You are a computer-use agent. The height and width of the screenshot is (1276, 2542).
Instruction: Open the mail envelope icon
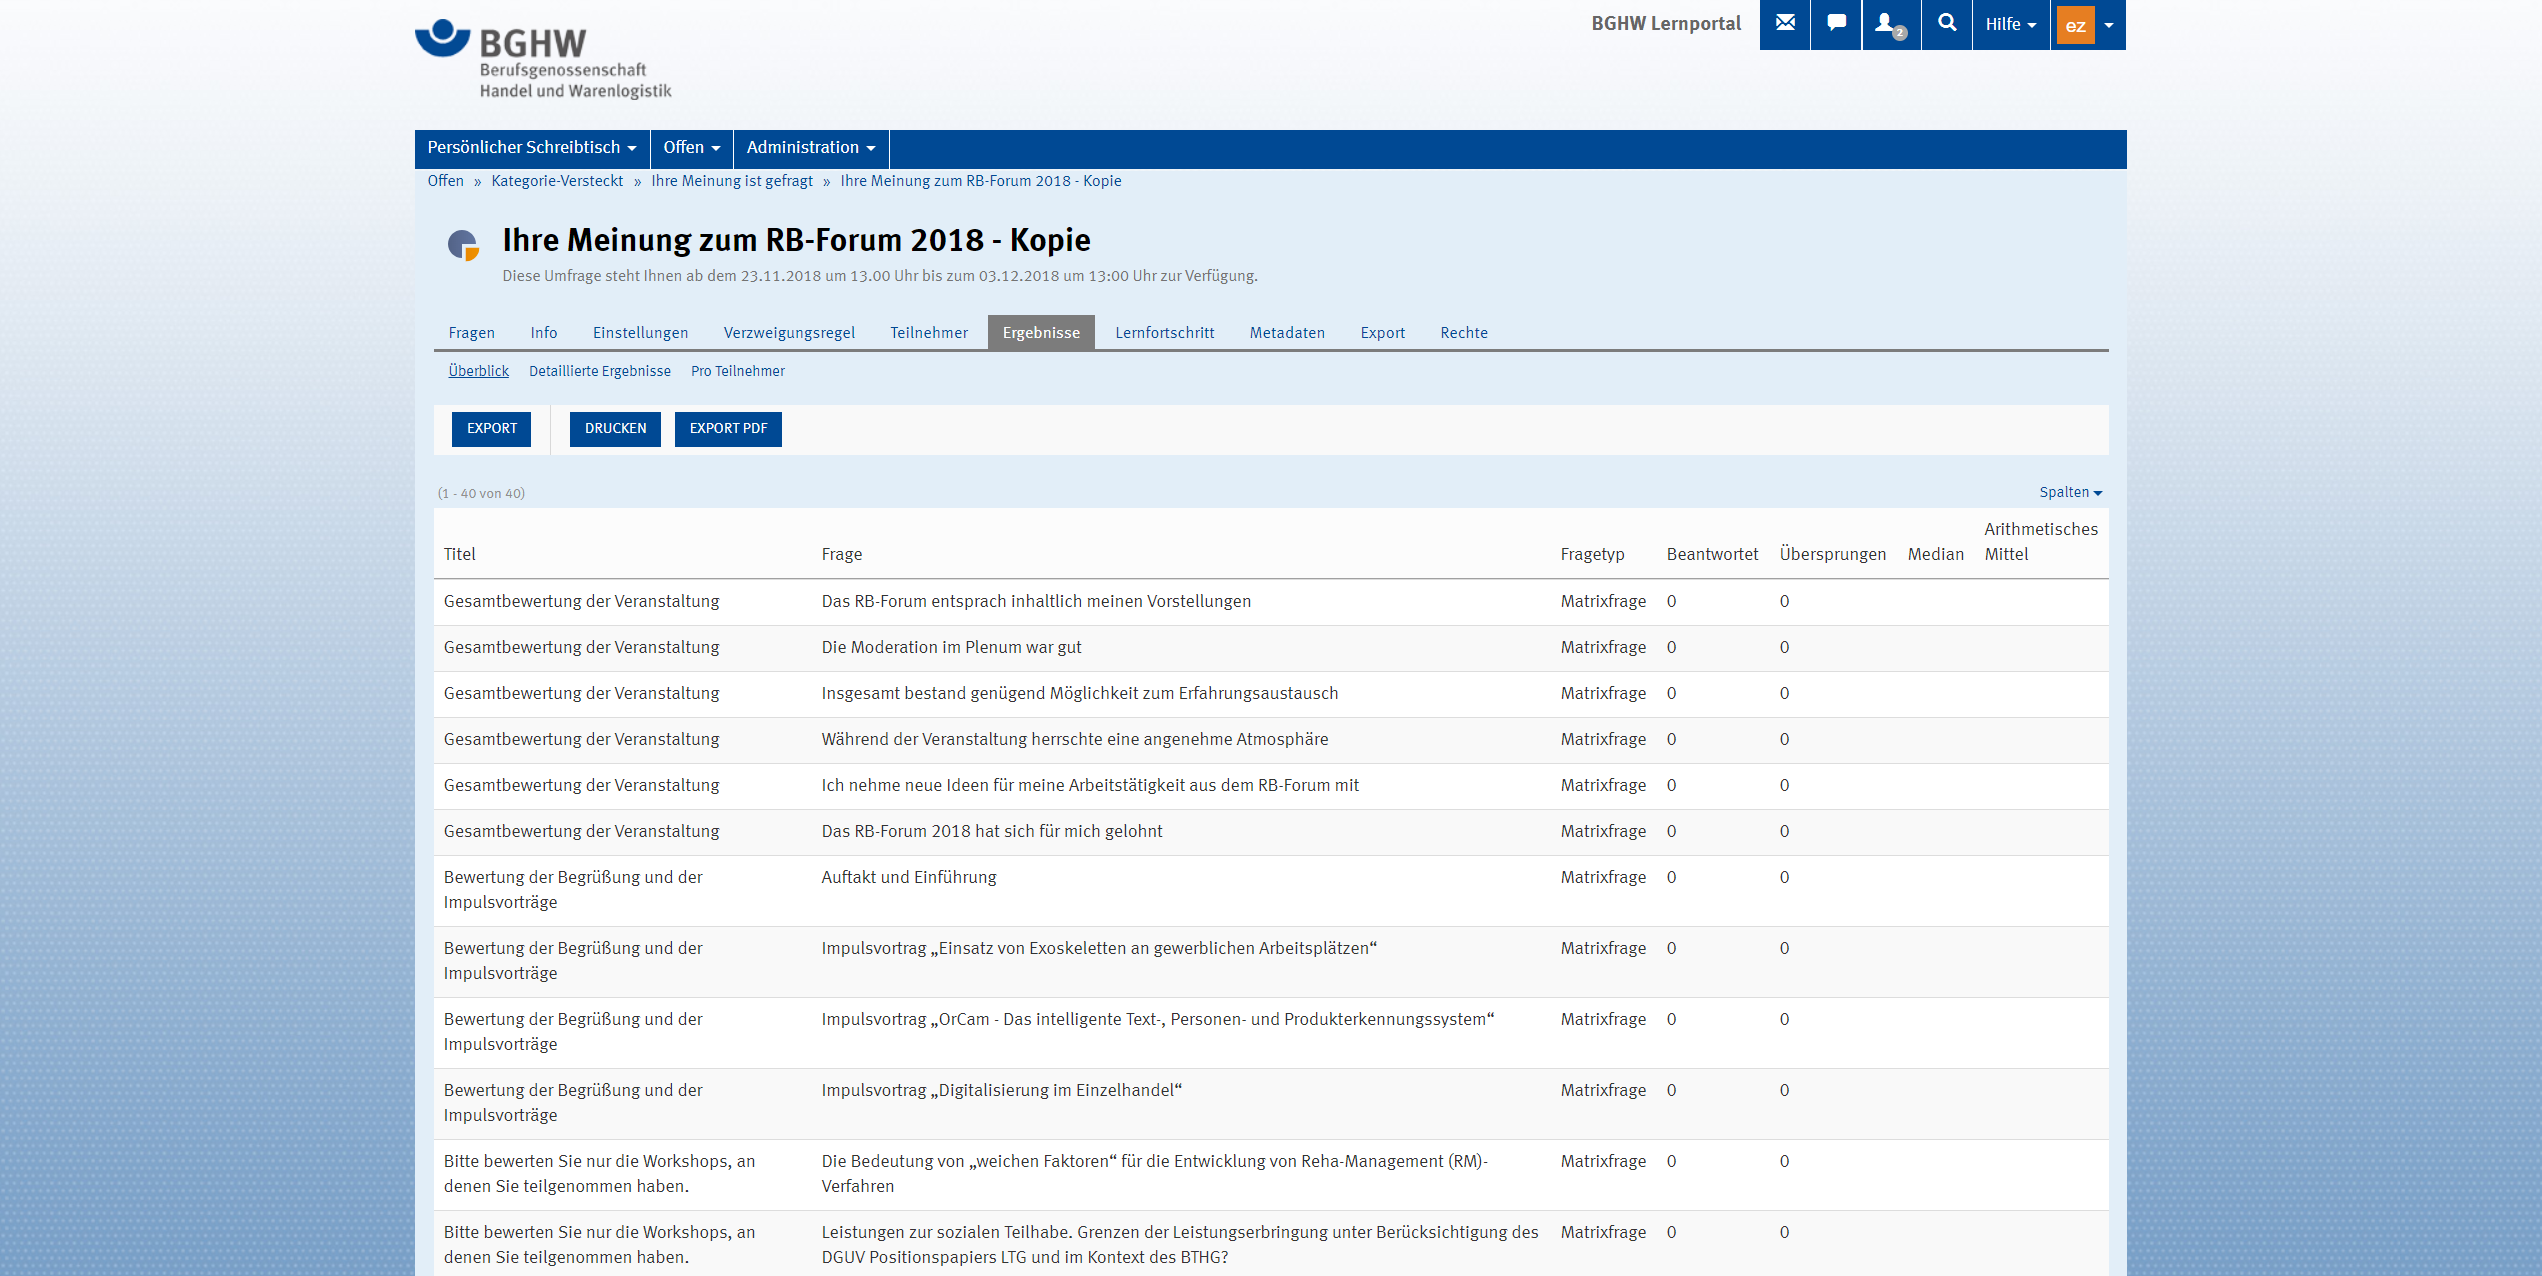(1785, 24)
